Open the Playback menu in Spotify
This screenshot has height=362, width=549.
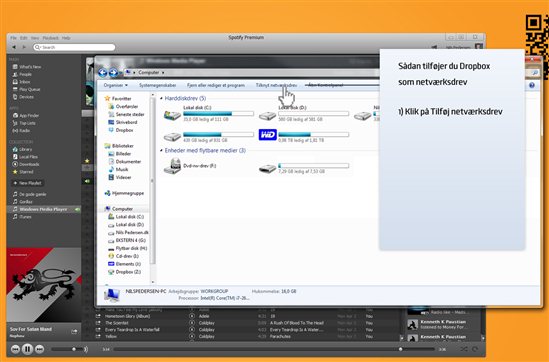pos(50,38)
